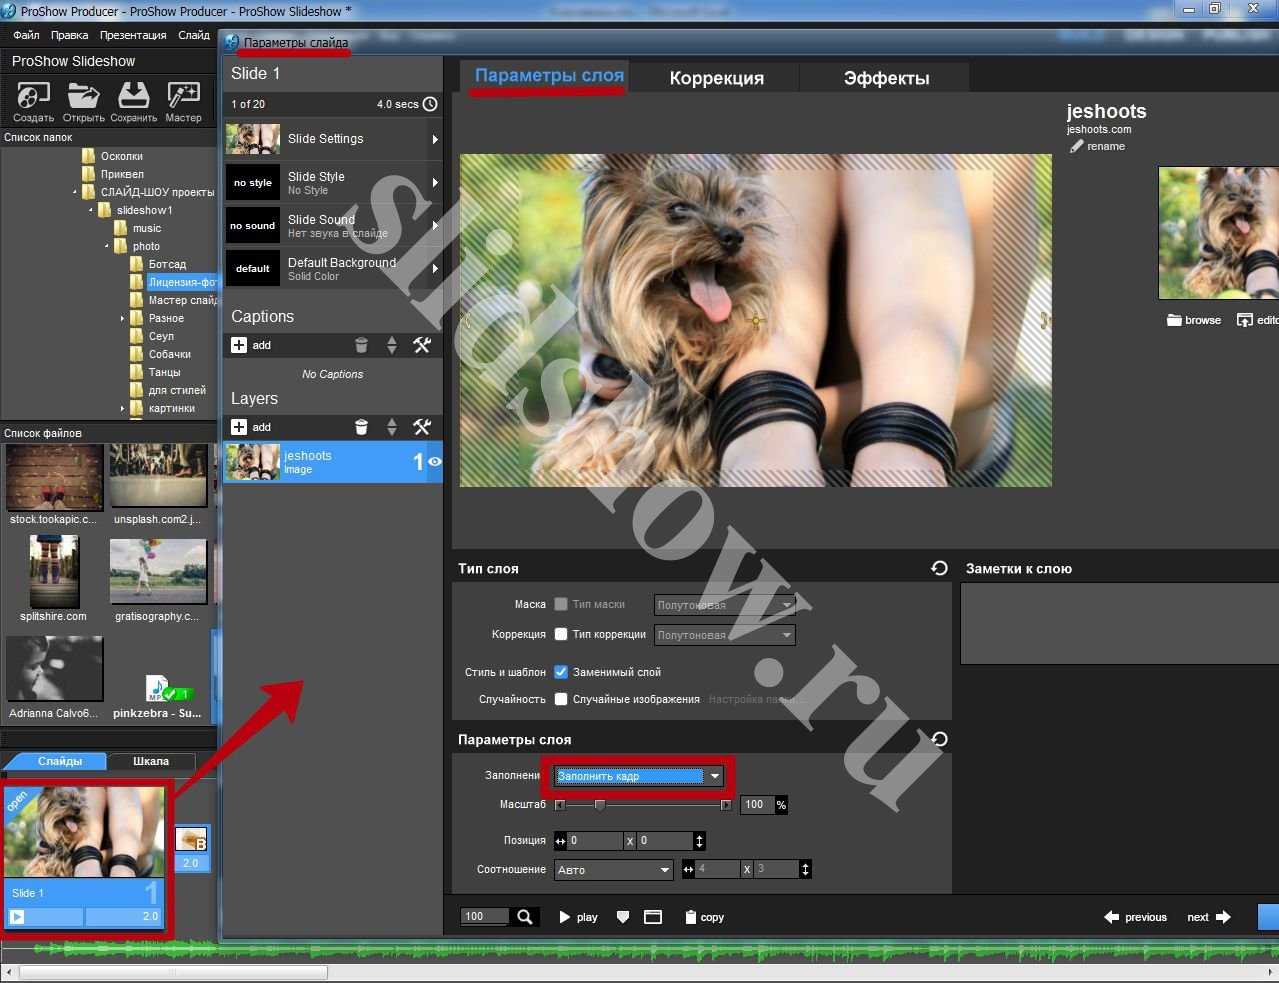Expand the Slide Style arrow
The width and height of the screenshot is (1279, 983).
[x=435, y=183]
